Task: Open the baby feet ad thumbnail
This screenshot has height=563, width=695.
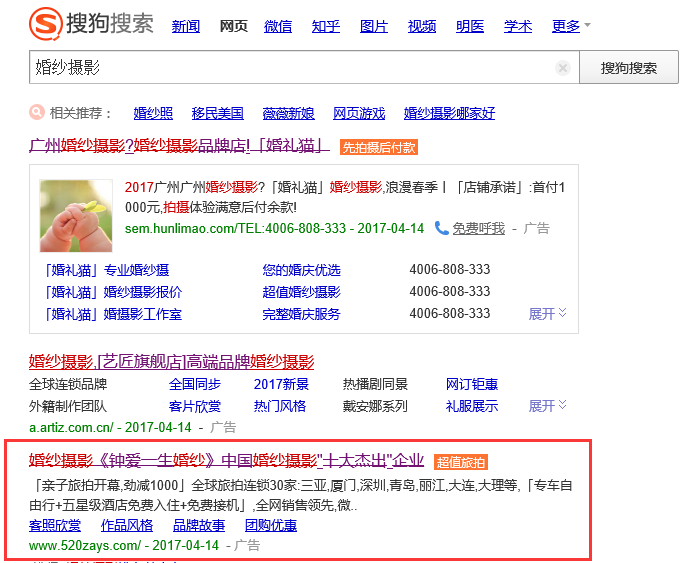Action: pyautogui.click(x=76, y=216)
